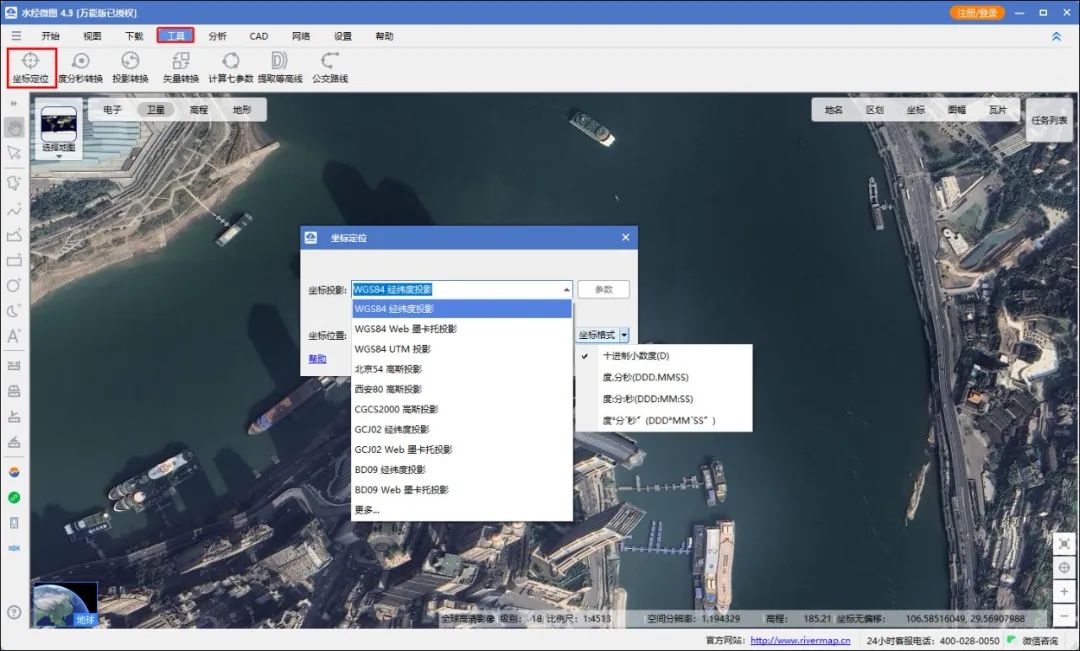The image size is (1080, 651).
Task: Switch to the 分析 menu tab
Action: click(218, 35)
